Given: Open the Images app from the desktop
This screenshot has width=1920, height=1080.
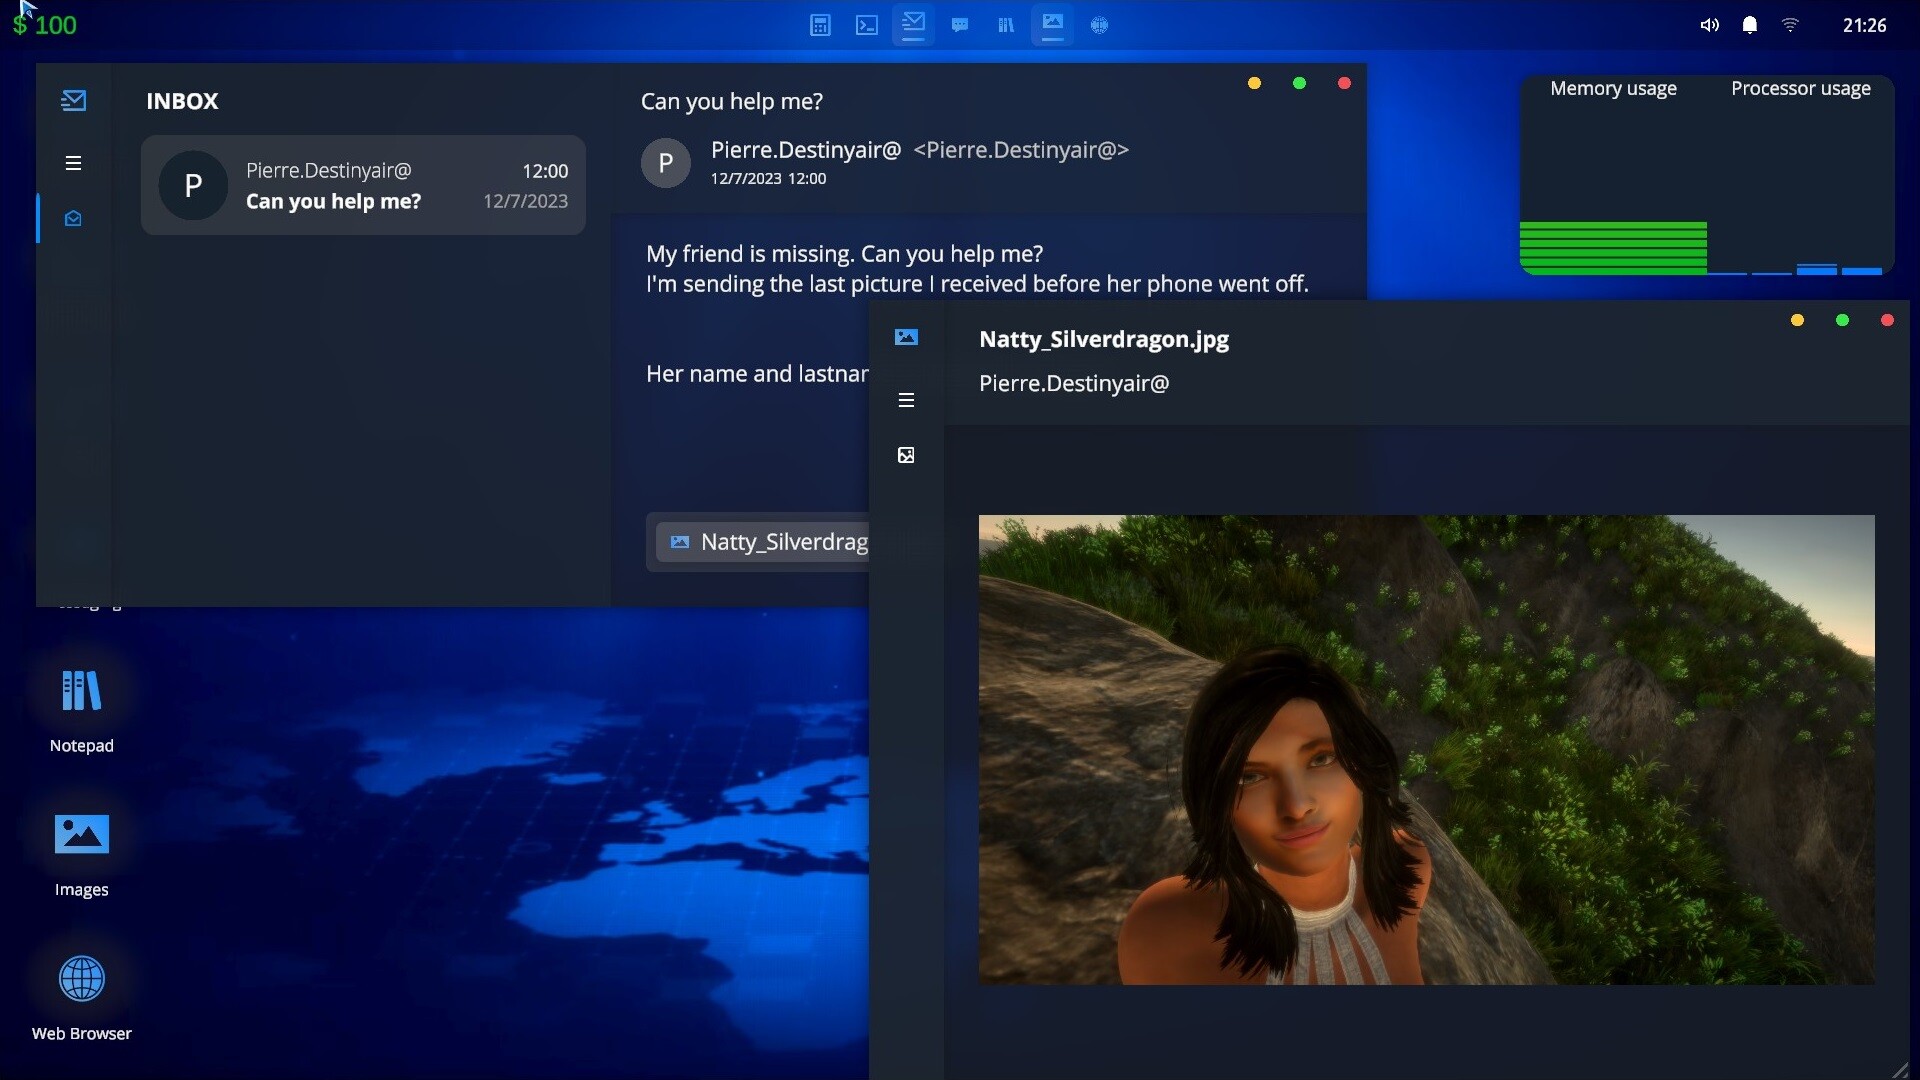Looking at the screenshot, I should tap(80, 834).
